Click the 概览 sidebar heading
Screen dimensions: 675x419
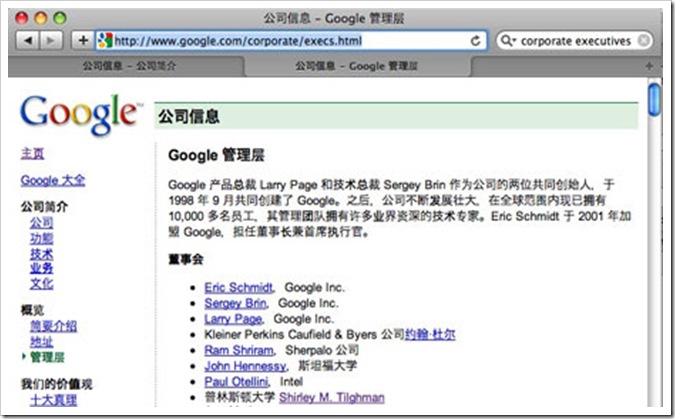tap(32, 310)
